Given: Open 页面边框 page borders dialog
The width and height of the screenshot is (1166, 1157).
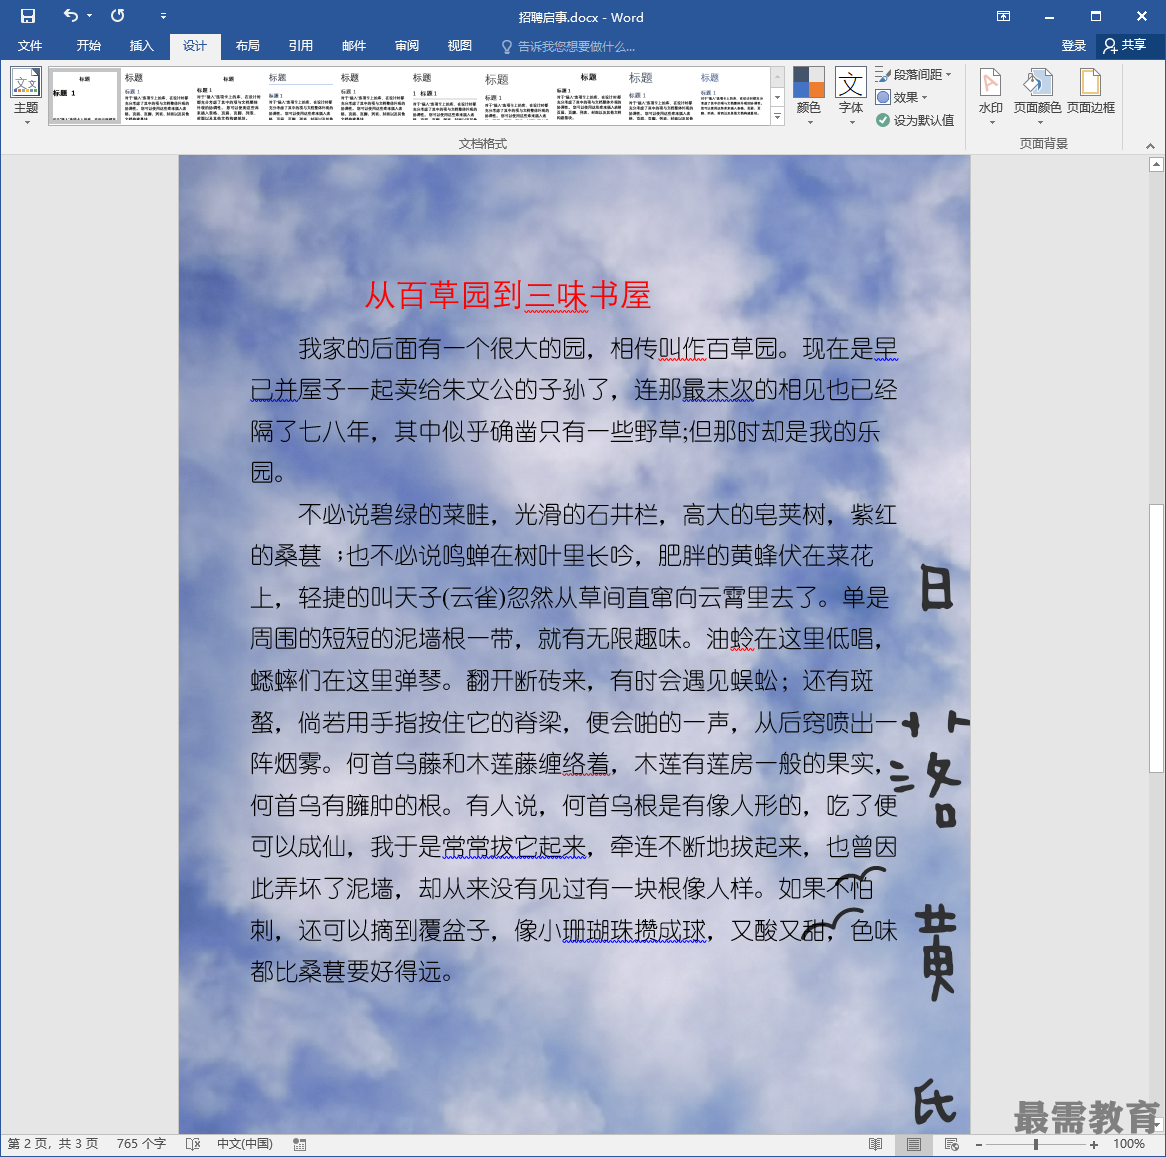Looking at the screenshot, I should tap(1090, 92).
